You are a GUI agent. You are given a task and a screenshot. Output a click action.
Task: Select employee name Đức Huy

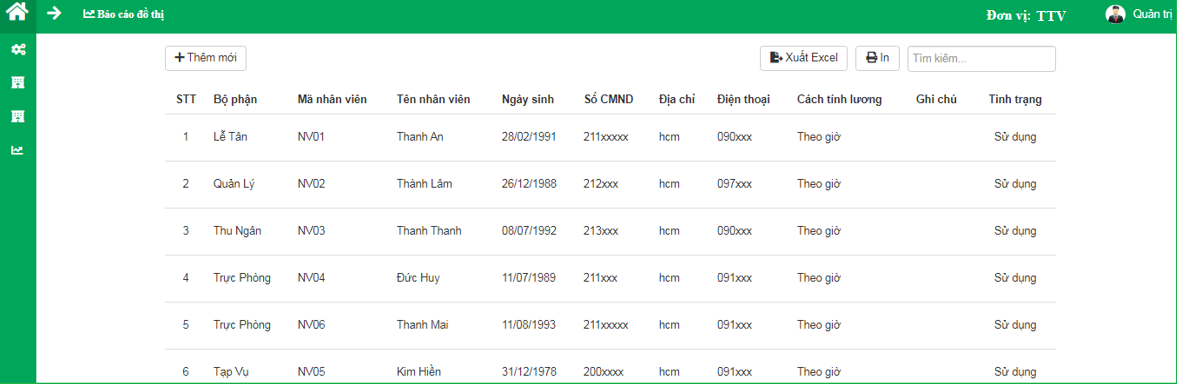pyautogui.click(x=418, y=278)
